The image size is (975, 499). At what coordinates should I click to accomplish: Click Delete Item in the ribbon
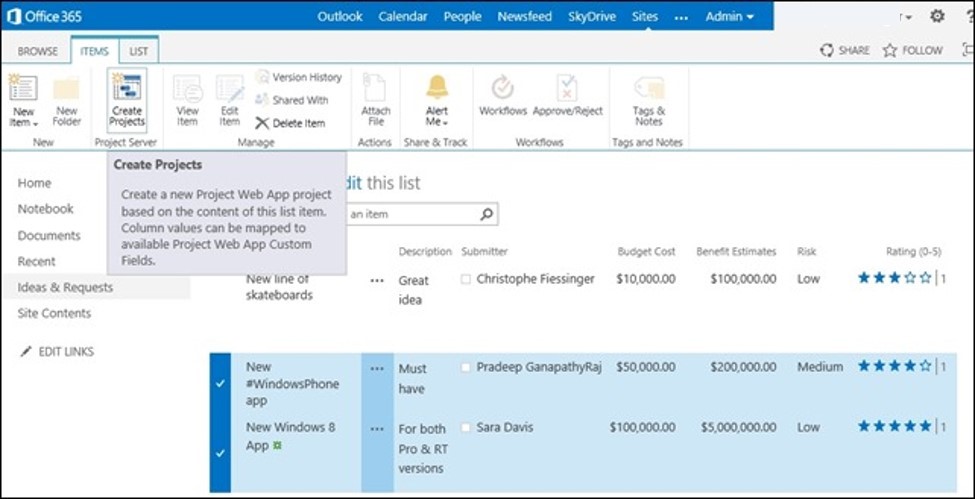click(290, 123)
